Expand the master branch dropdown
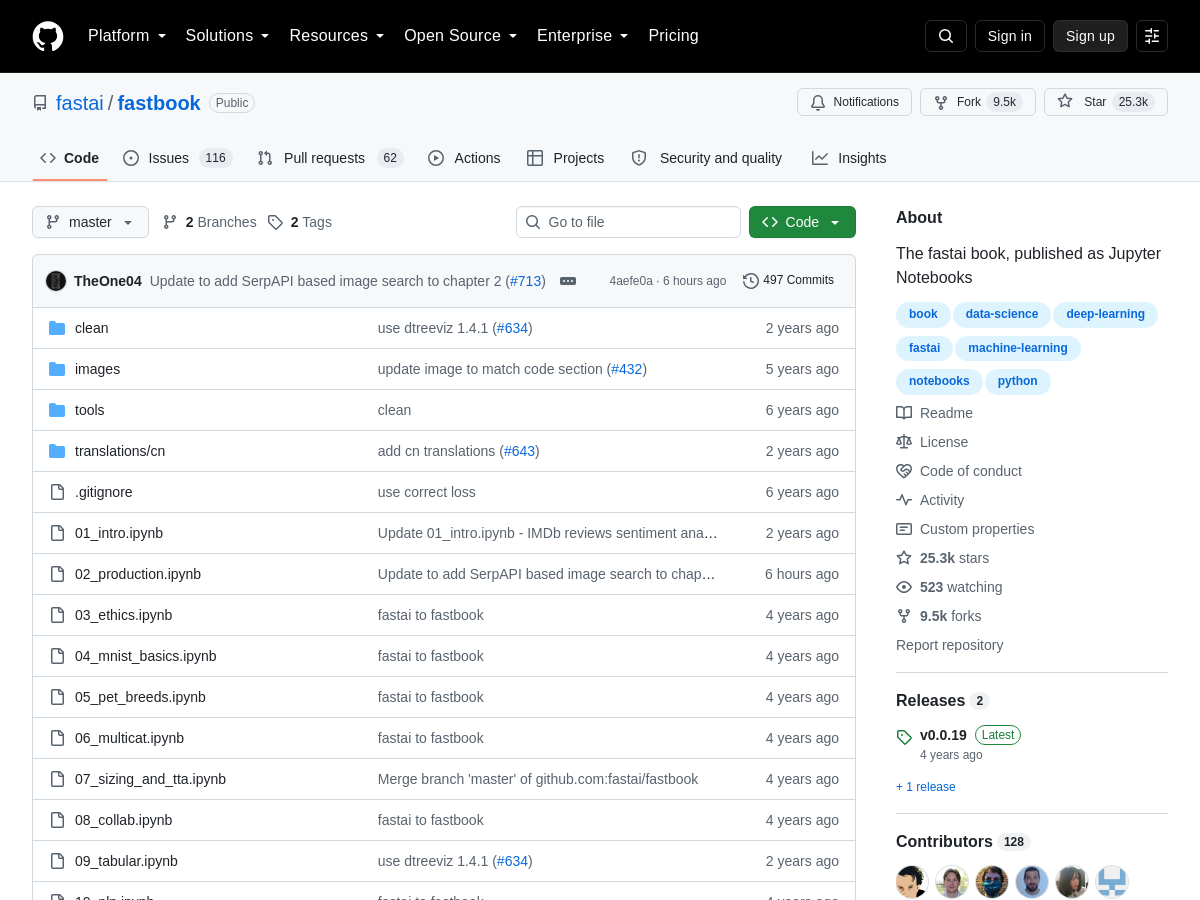 coord(90,222)
